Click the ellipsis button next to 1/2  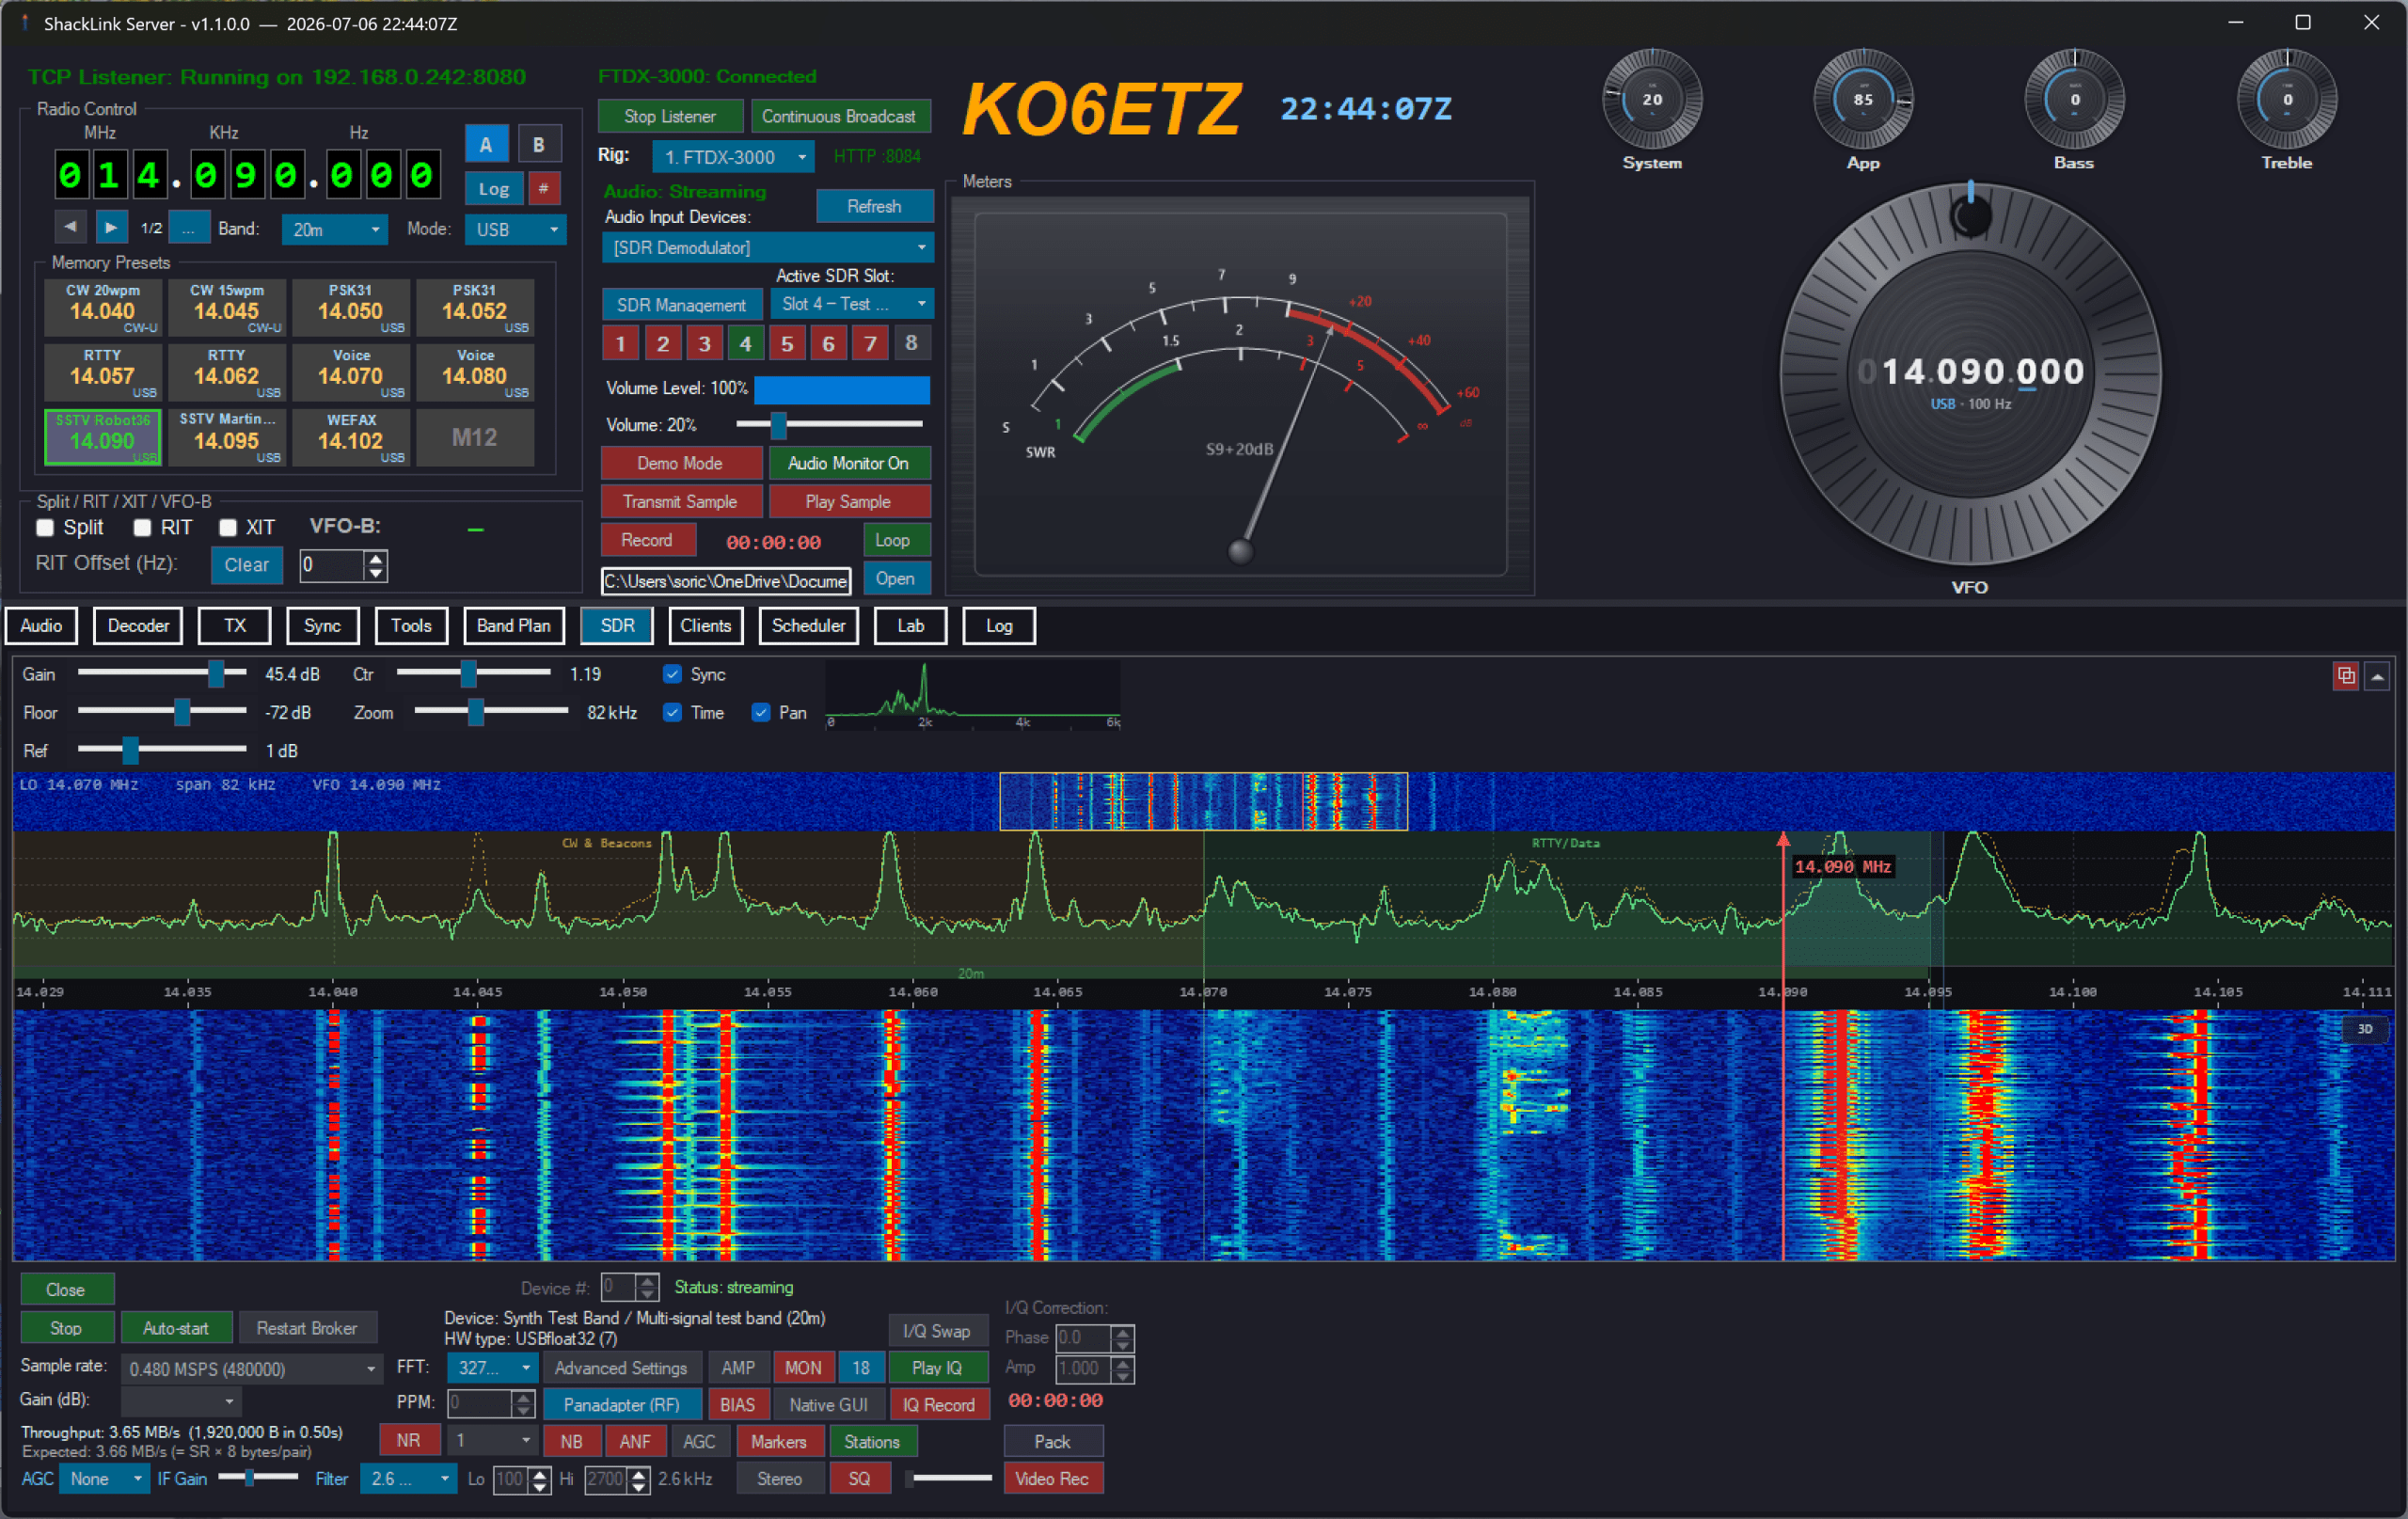[x=189, y=228]
